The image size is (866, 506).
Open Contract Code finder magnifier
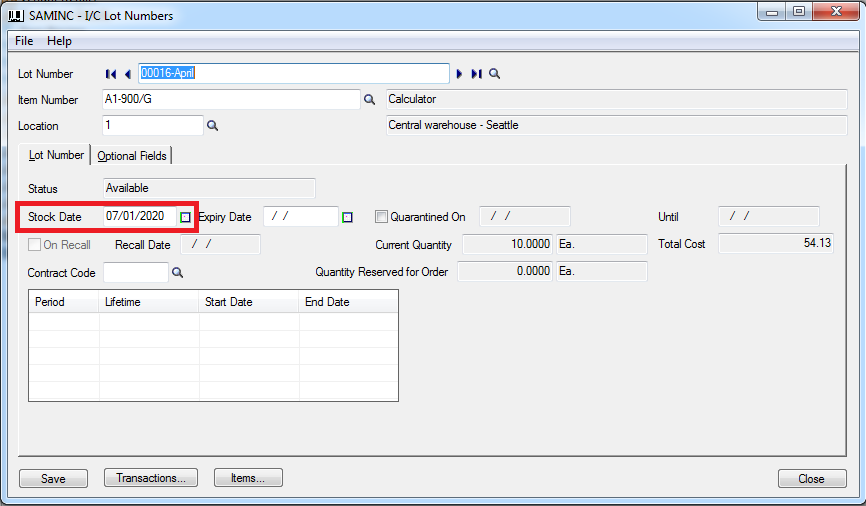pyautogui.click(x=177, y=272)
